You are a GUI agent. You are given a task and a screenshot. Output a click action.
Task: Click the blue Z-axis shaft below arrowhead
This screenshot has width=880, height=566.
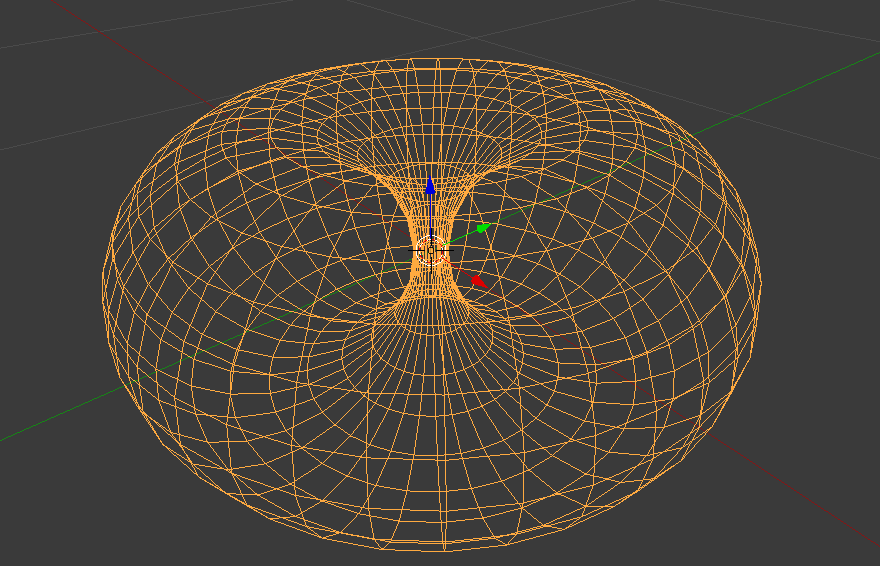pos(430,215)
